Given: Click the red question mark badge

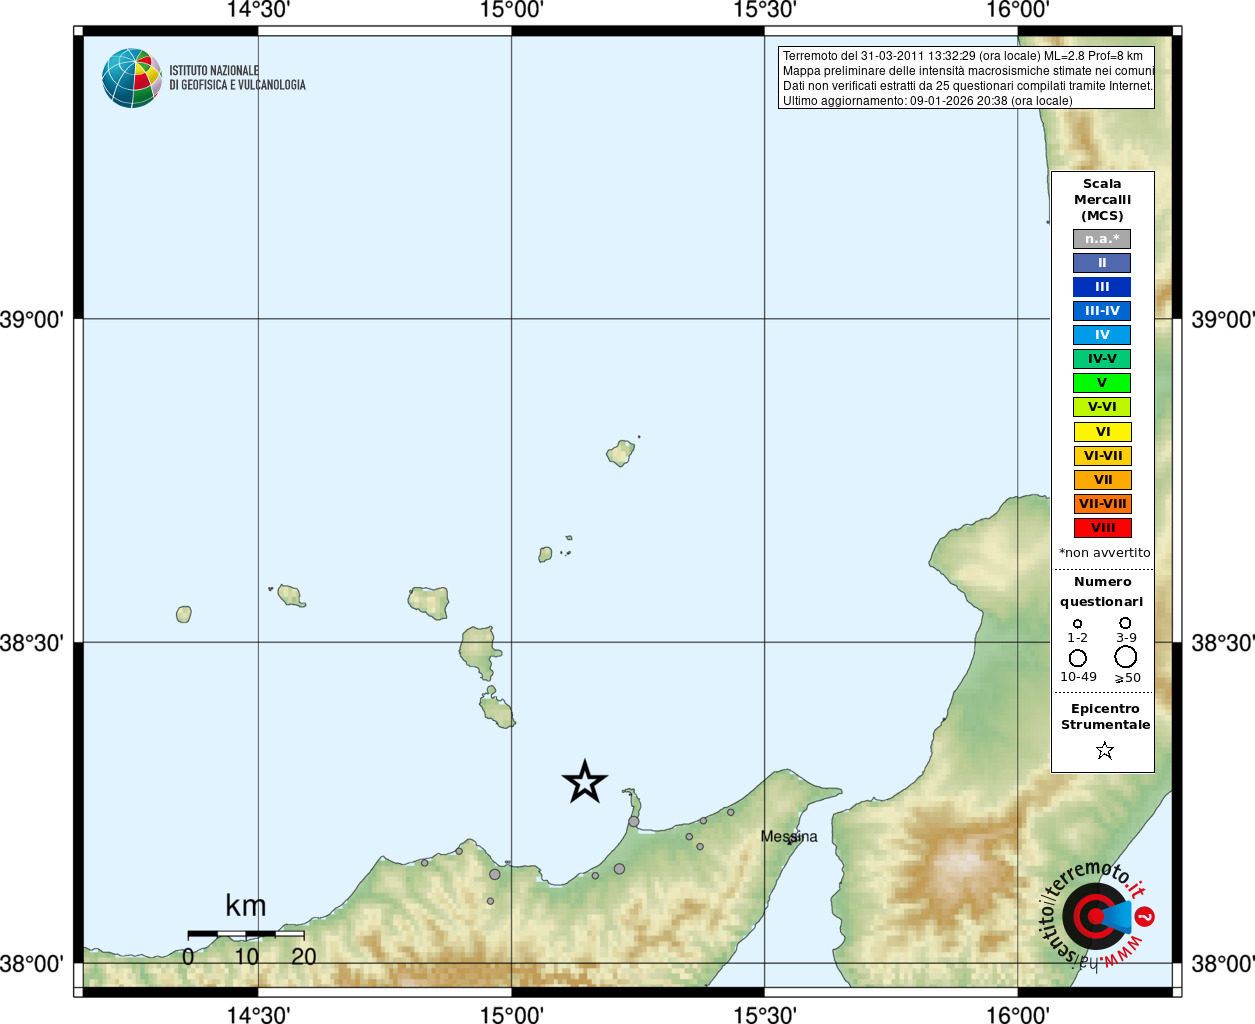Looking at the screenshot, I should coord(1145,916).
